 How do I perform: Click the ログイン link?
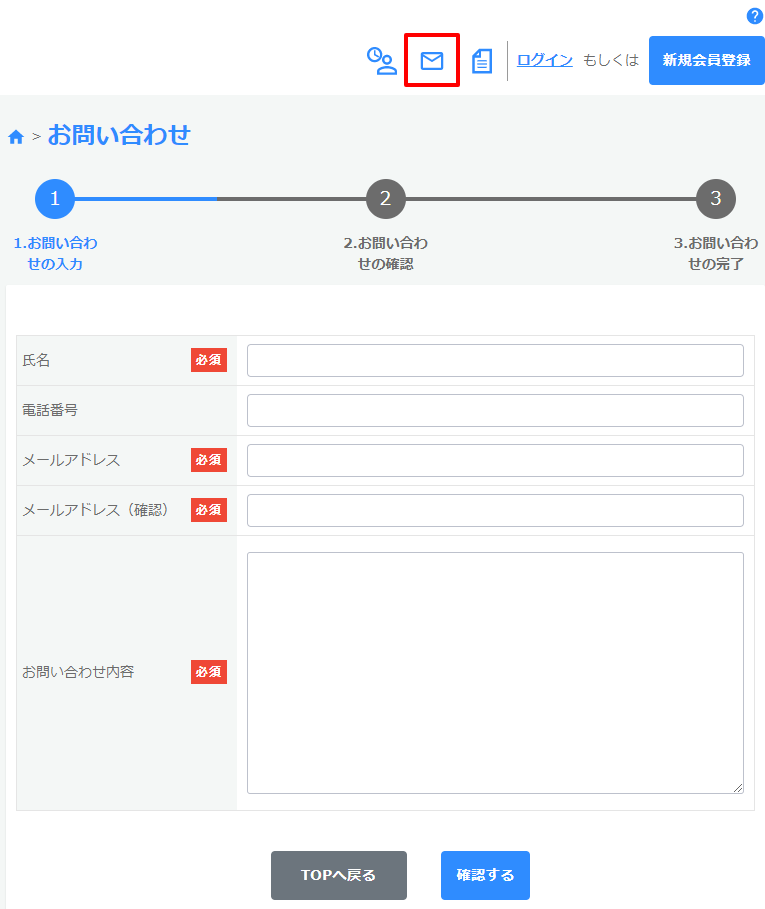click(545, 60)
